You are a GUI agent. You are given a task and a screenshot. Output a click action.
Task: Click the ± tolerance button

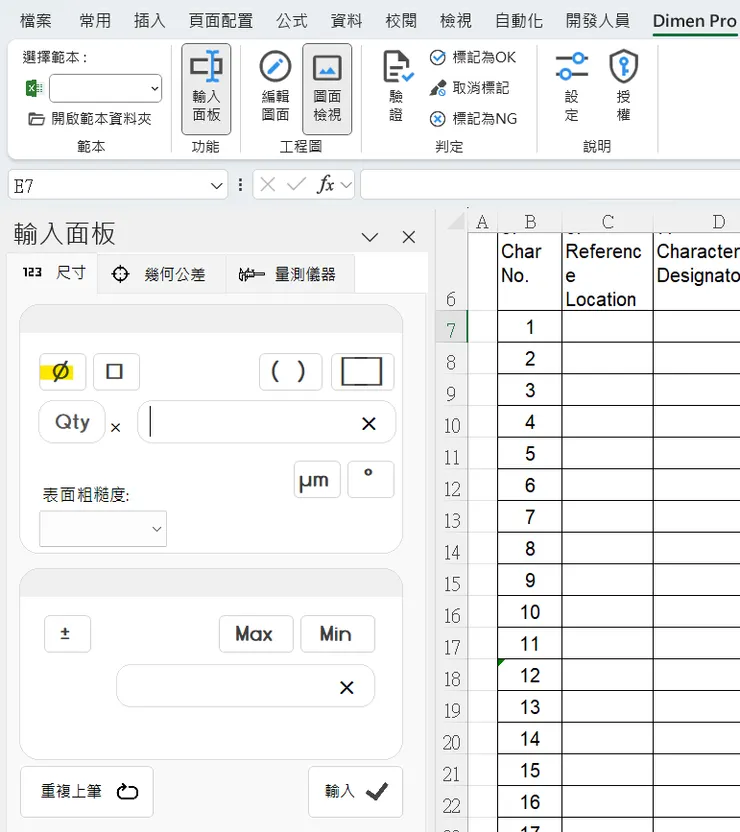point(67,634)
